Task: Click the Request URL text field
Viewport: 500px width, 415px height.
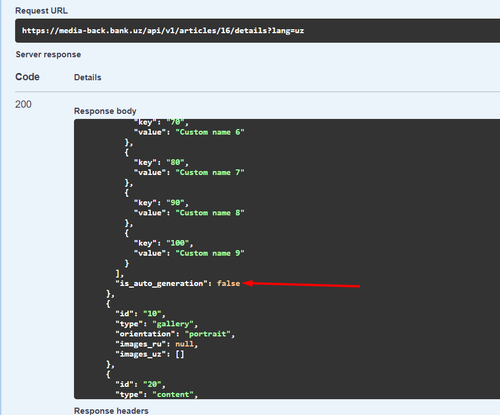Action: (x=257, y=31)
